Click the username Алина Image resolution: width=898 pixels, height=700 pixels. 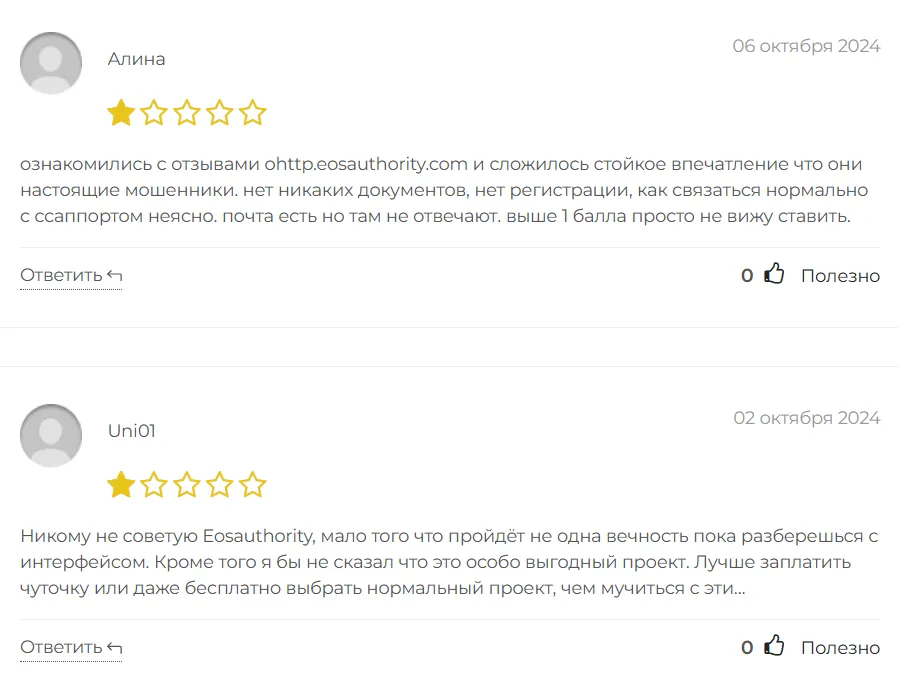coord(137,59)
